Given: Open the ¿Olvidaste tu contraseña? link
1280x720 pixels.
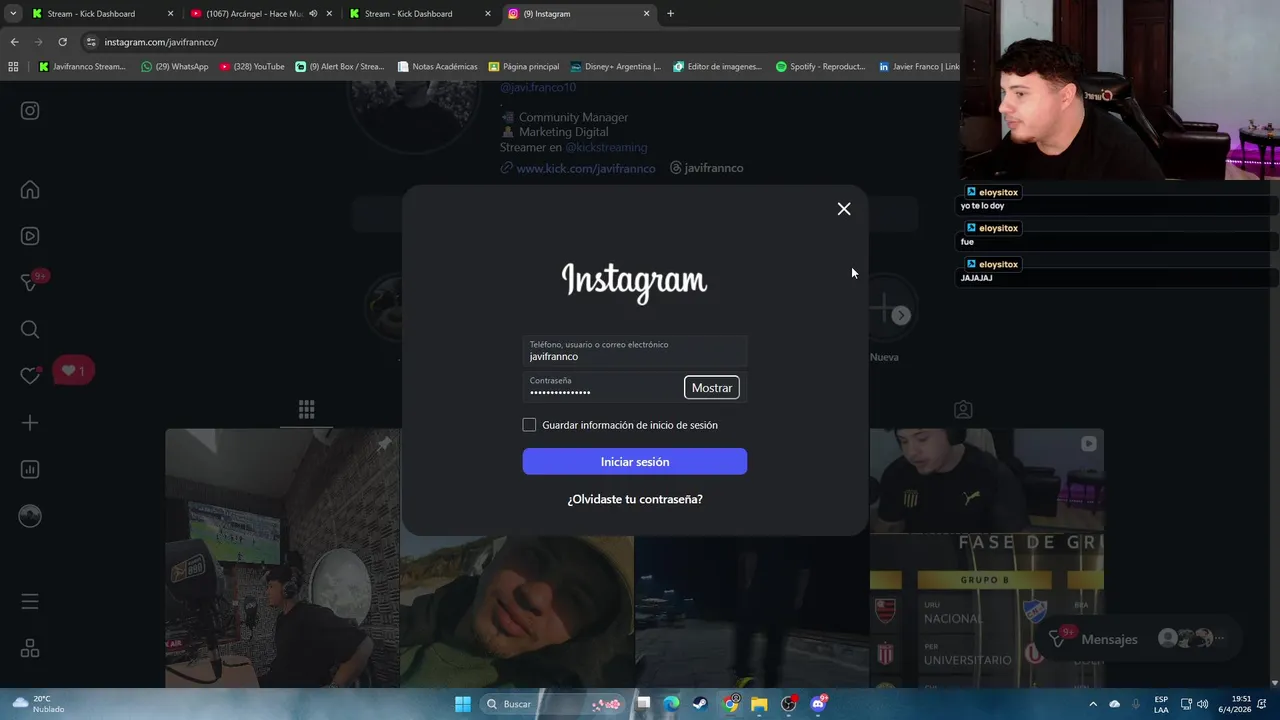Looking at the screenshot, I should (x=635, y=499).
